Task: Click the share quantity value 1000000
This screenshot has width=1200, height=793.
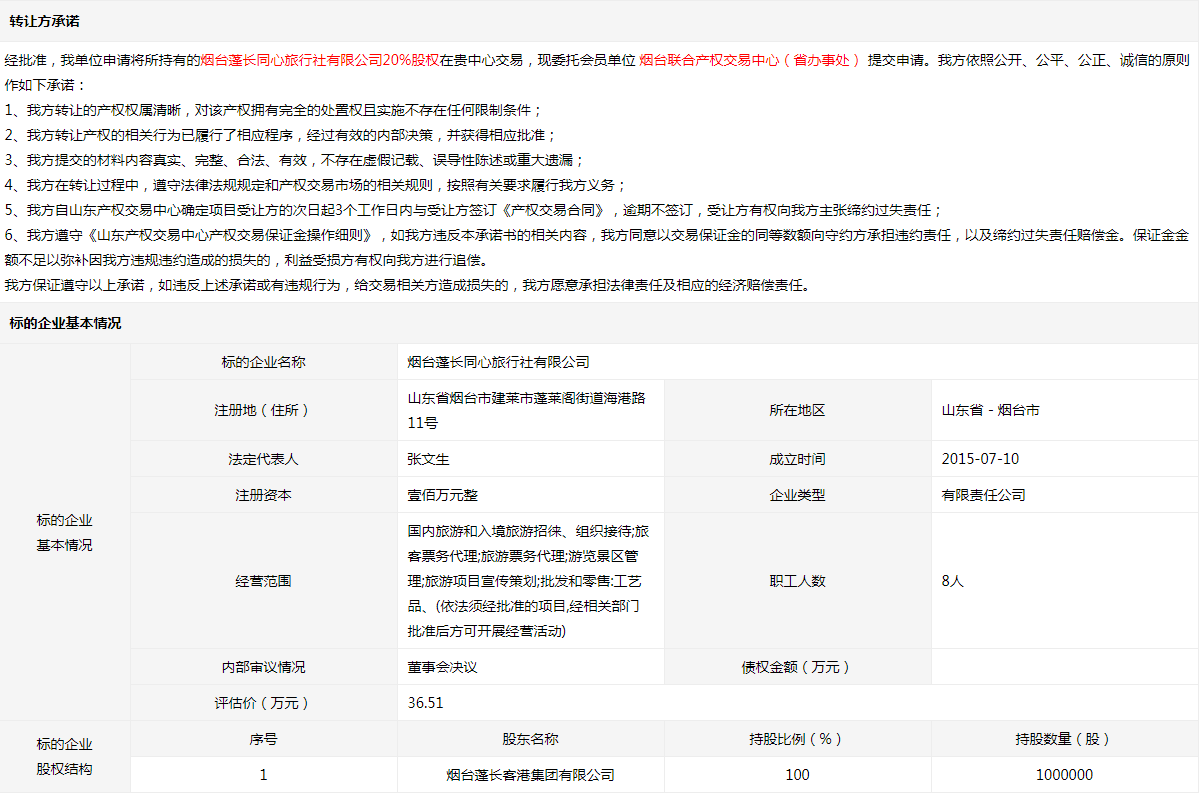Action: [1065, 775]
